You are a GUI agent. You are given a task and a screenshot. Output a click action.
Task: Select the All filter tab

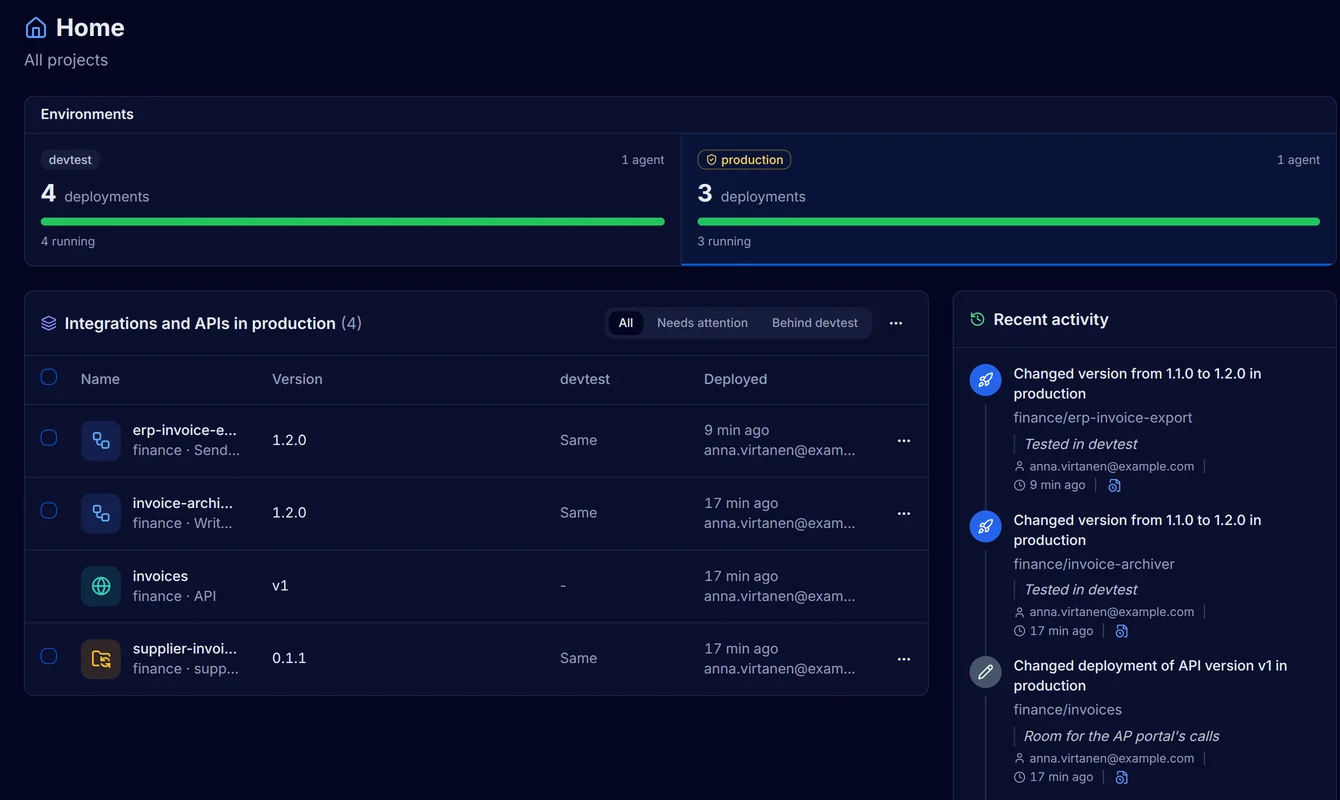click(x=626, y=323)
